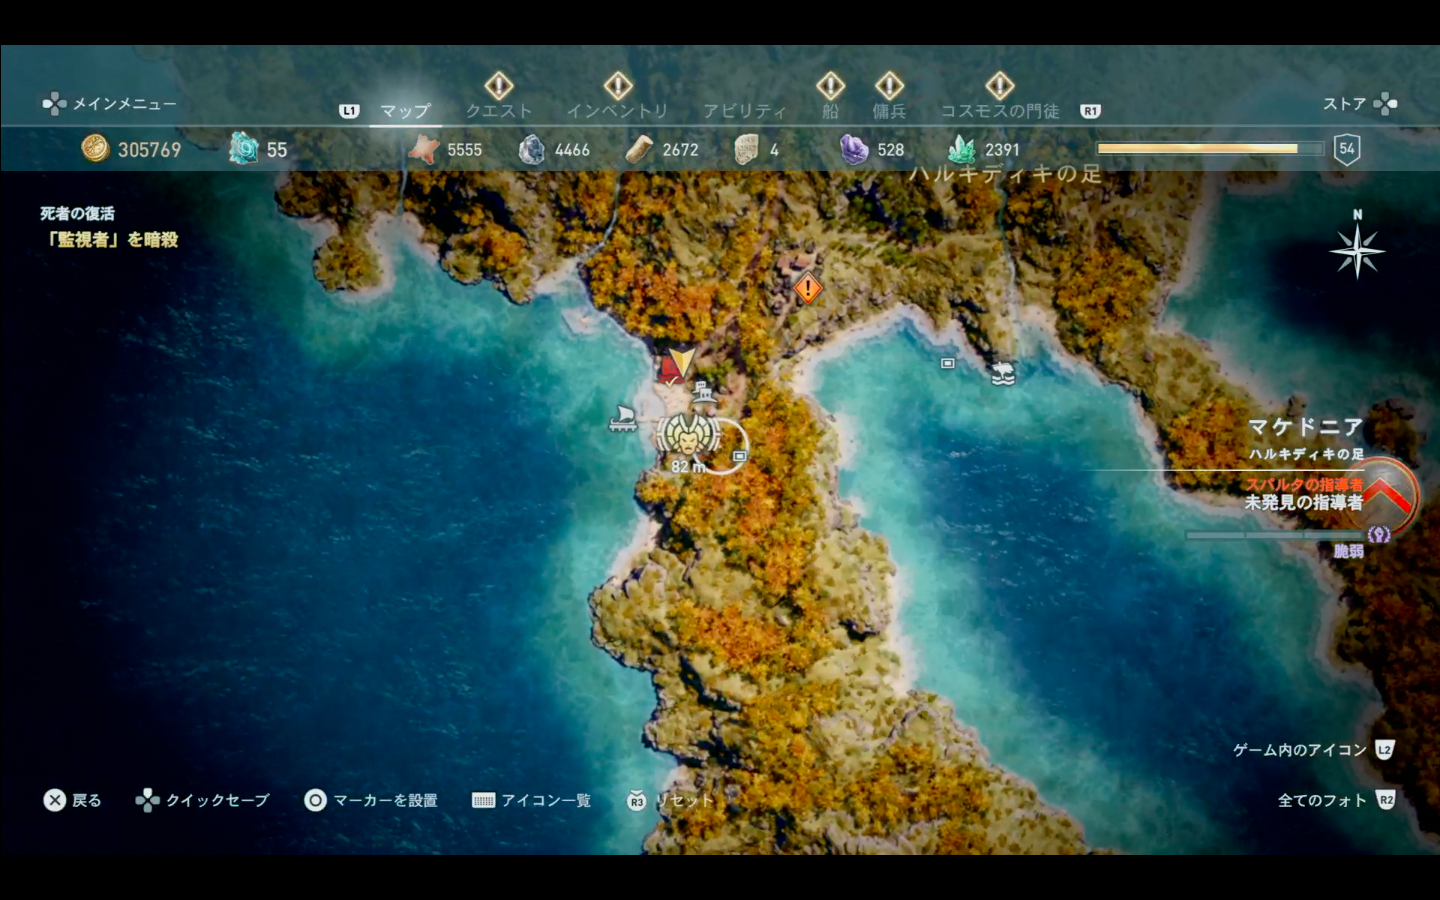This screenshot has width=1440, height=900.
Task: Open the アビリティ tab
Action: click(744, 111)
